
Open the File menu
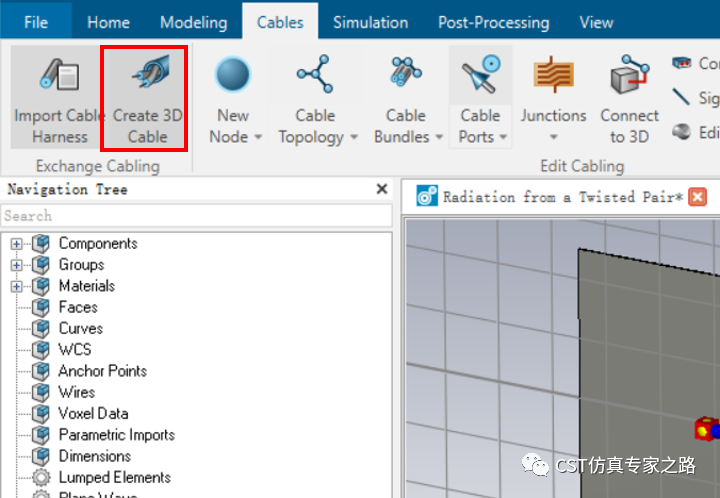[36, 22]
